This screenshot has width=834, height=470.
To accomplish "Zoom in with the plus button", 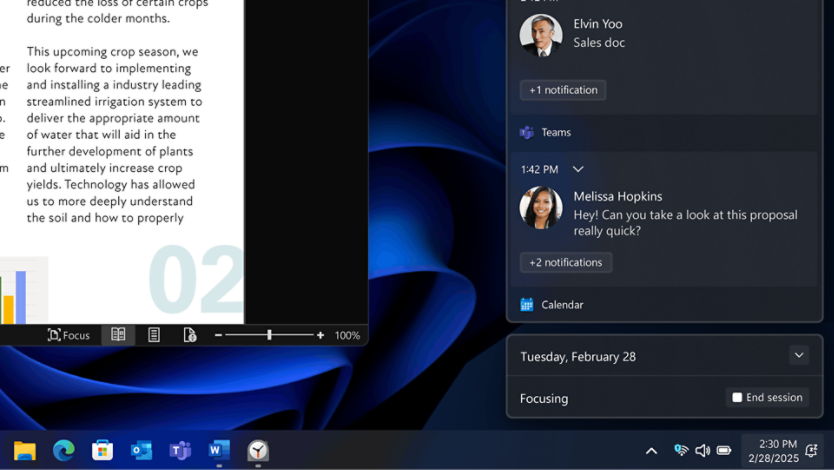I will pos(320,335).
